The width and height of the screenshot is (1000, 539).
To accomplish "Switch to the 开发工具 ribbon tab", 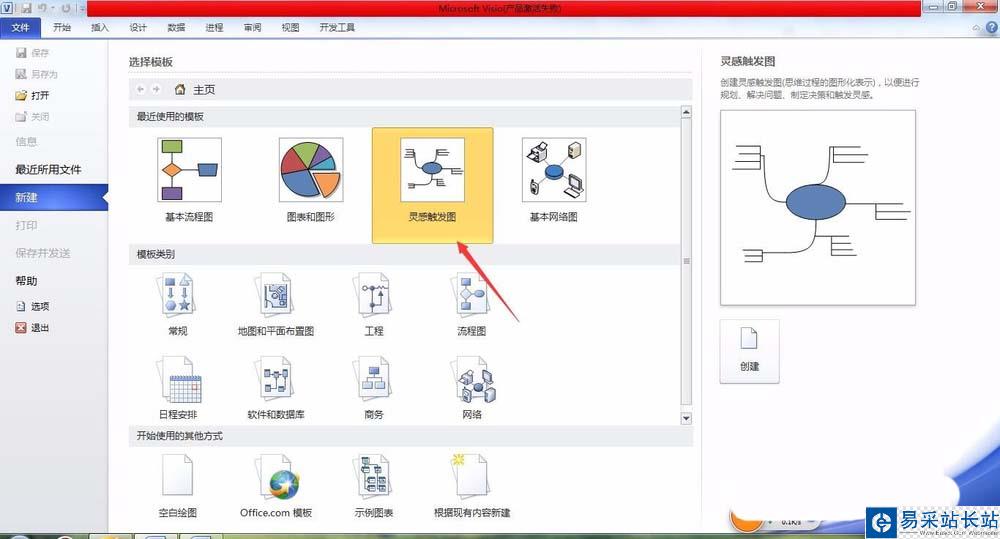I will point(337,27).
